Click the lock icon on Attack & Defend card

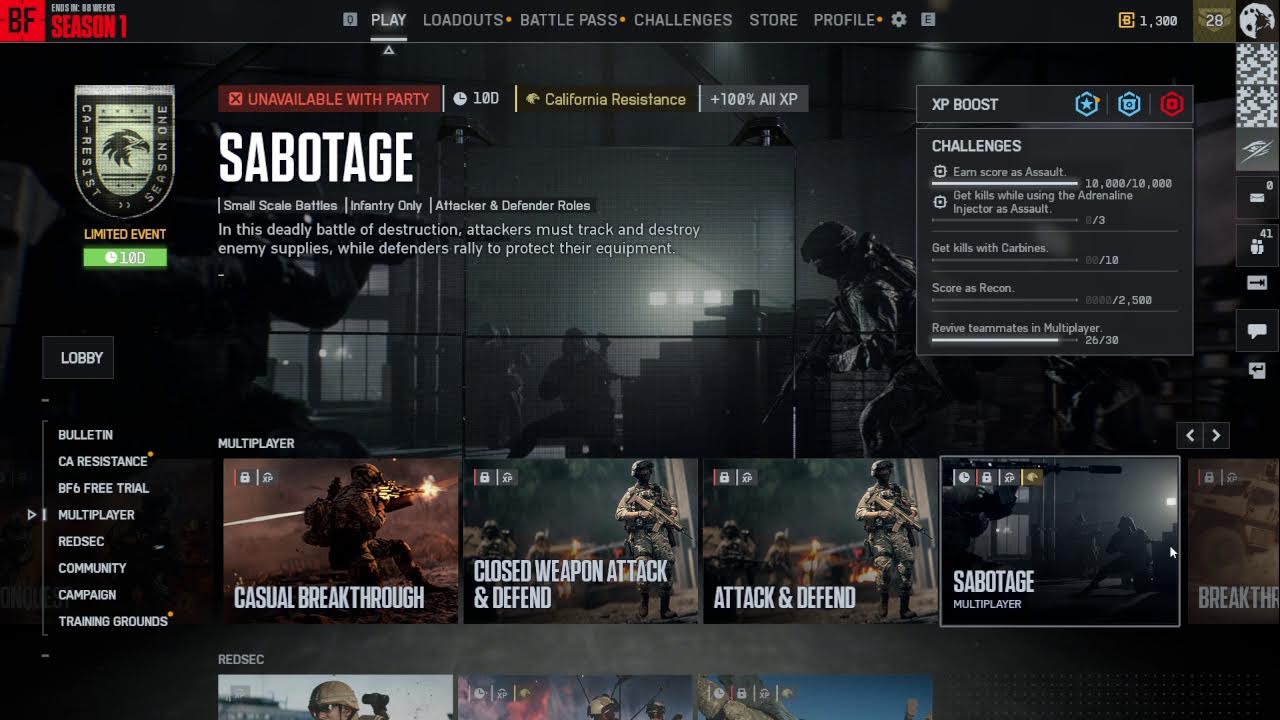[x=724, y=478]
